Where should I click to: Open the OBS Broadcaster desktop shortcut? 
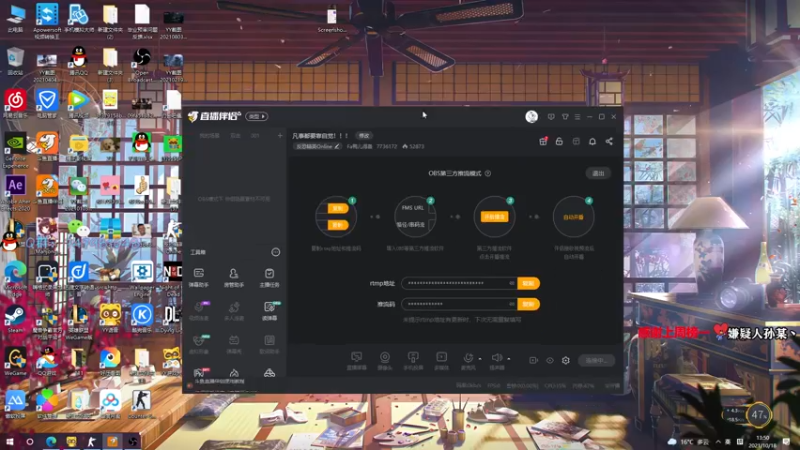(142, 64)
